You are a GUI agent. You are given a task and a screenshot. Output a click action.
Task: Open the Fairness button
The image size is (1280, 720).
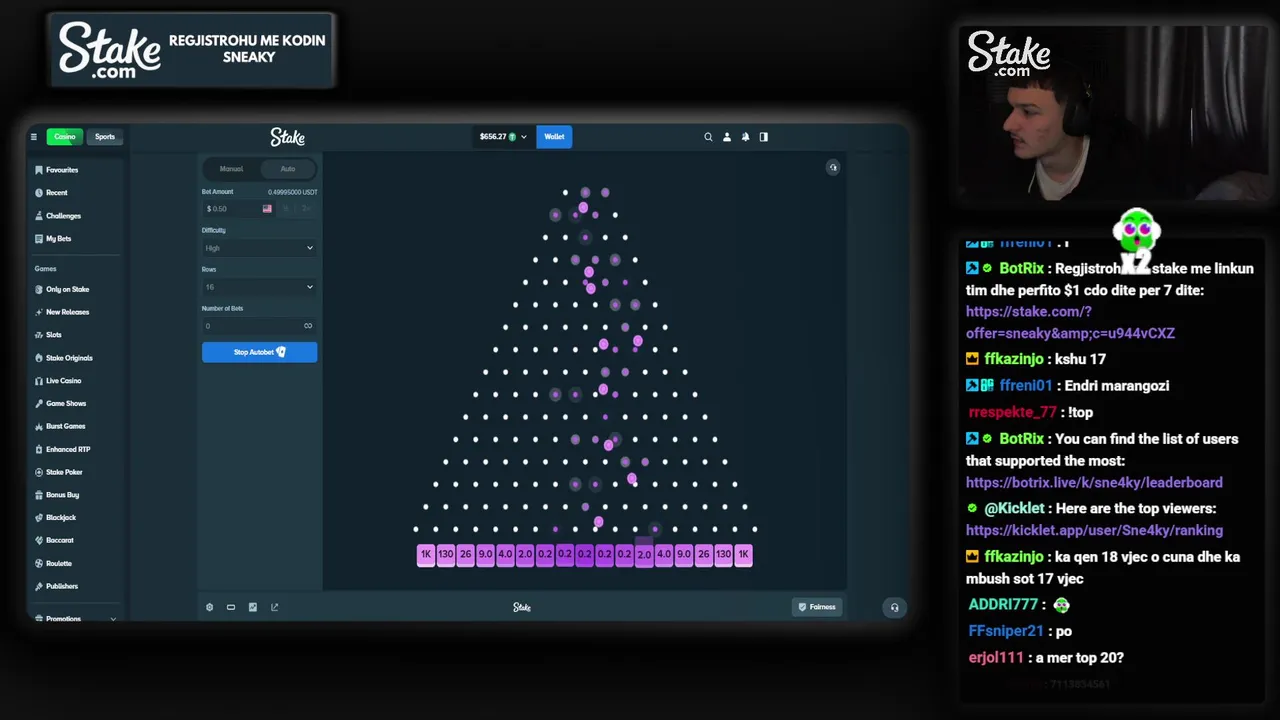click(x=817, y=607)
